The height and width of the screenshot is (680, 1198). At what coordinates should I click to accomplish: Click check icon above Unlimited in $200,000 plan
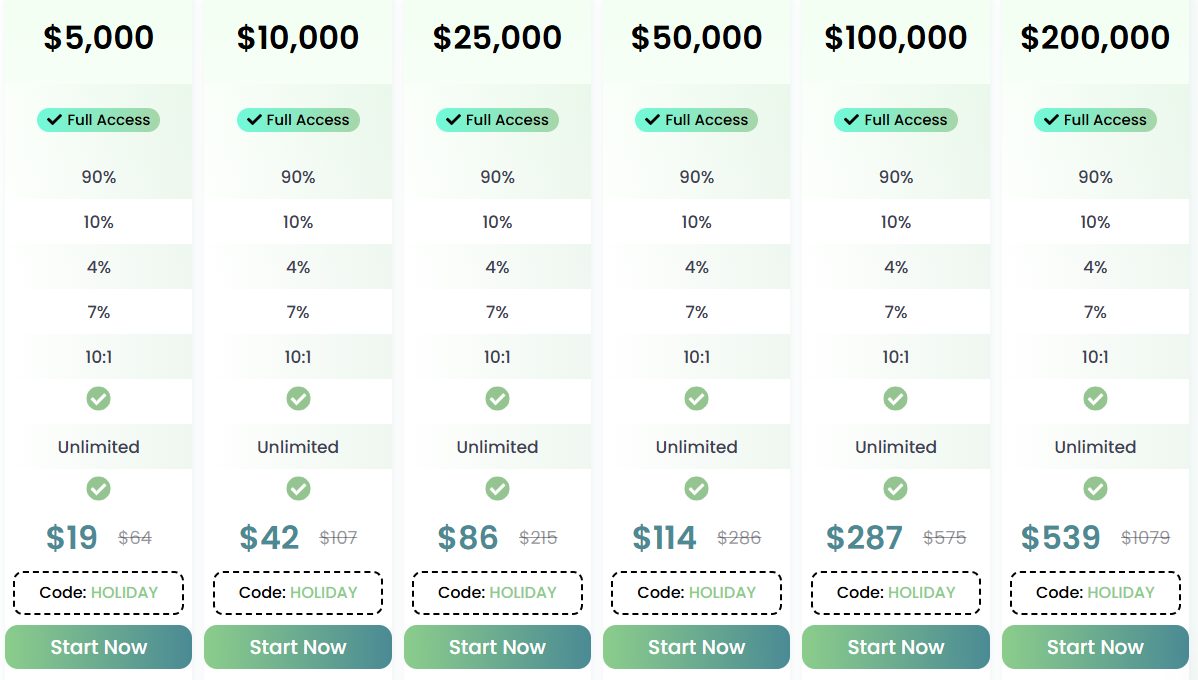point(1095,399)
